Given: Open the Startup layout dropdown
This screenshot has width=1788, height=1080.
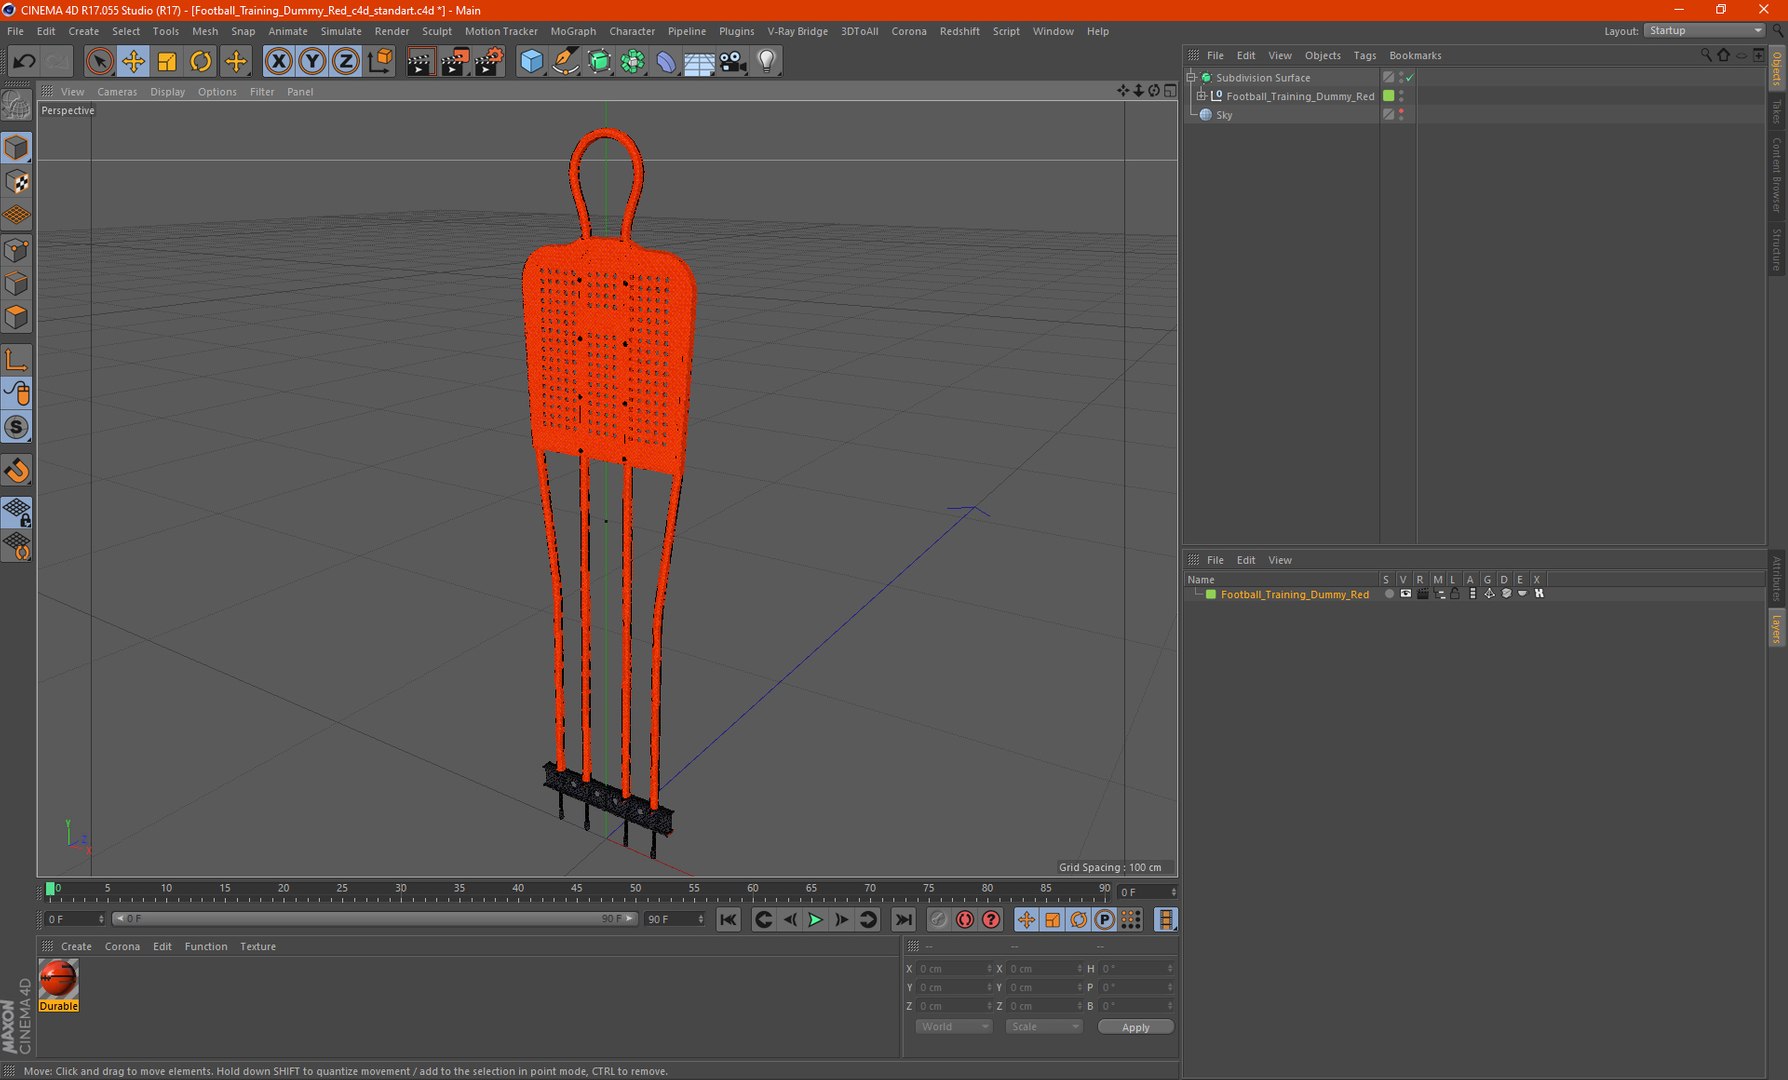Looking at the screenshot, I should point(1705,31).
